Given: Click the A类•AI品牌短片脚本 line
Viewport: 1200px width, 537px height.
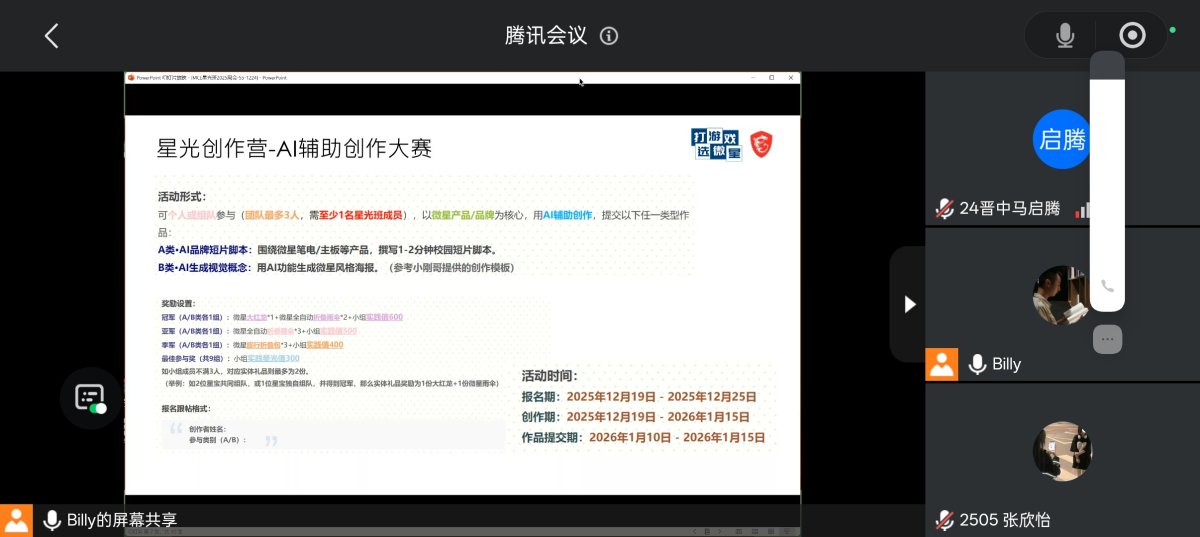Looking at the screenshot, I should [x=326, y=249].
